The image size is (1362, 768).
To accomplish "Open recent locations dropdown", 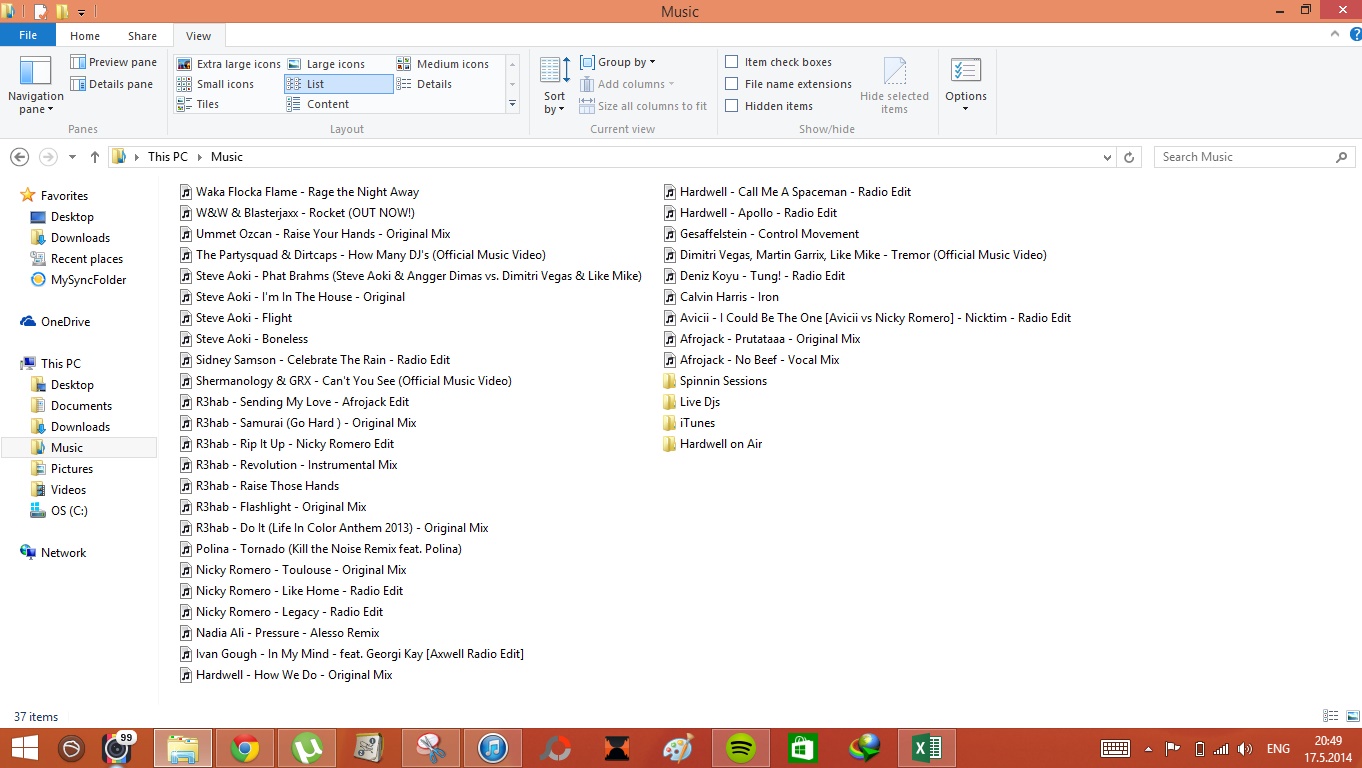I will click(x=72, y=157).
